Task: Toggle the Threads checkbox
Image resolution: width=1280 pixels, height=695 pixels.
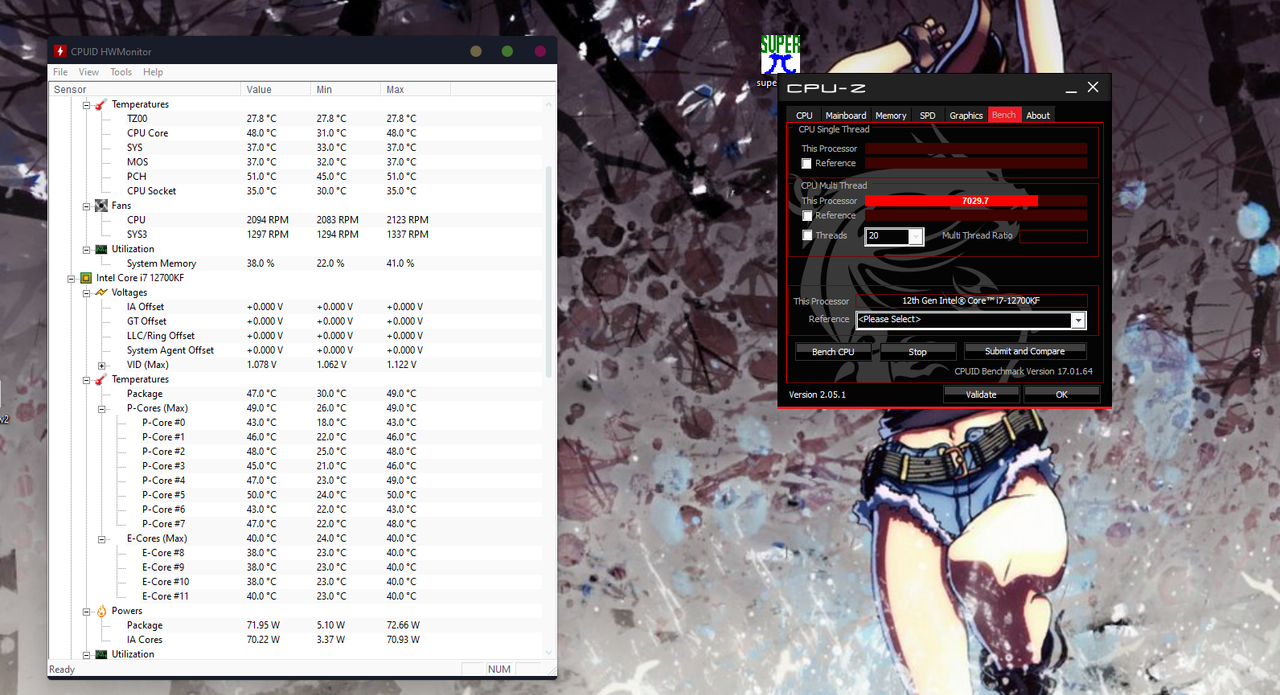Action: click(807, 236)
